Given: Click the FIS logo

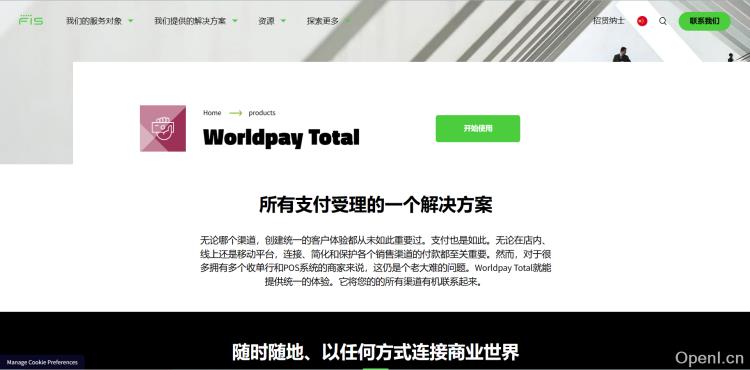Looking at the screenshot, I should pos(31,21).
